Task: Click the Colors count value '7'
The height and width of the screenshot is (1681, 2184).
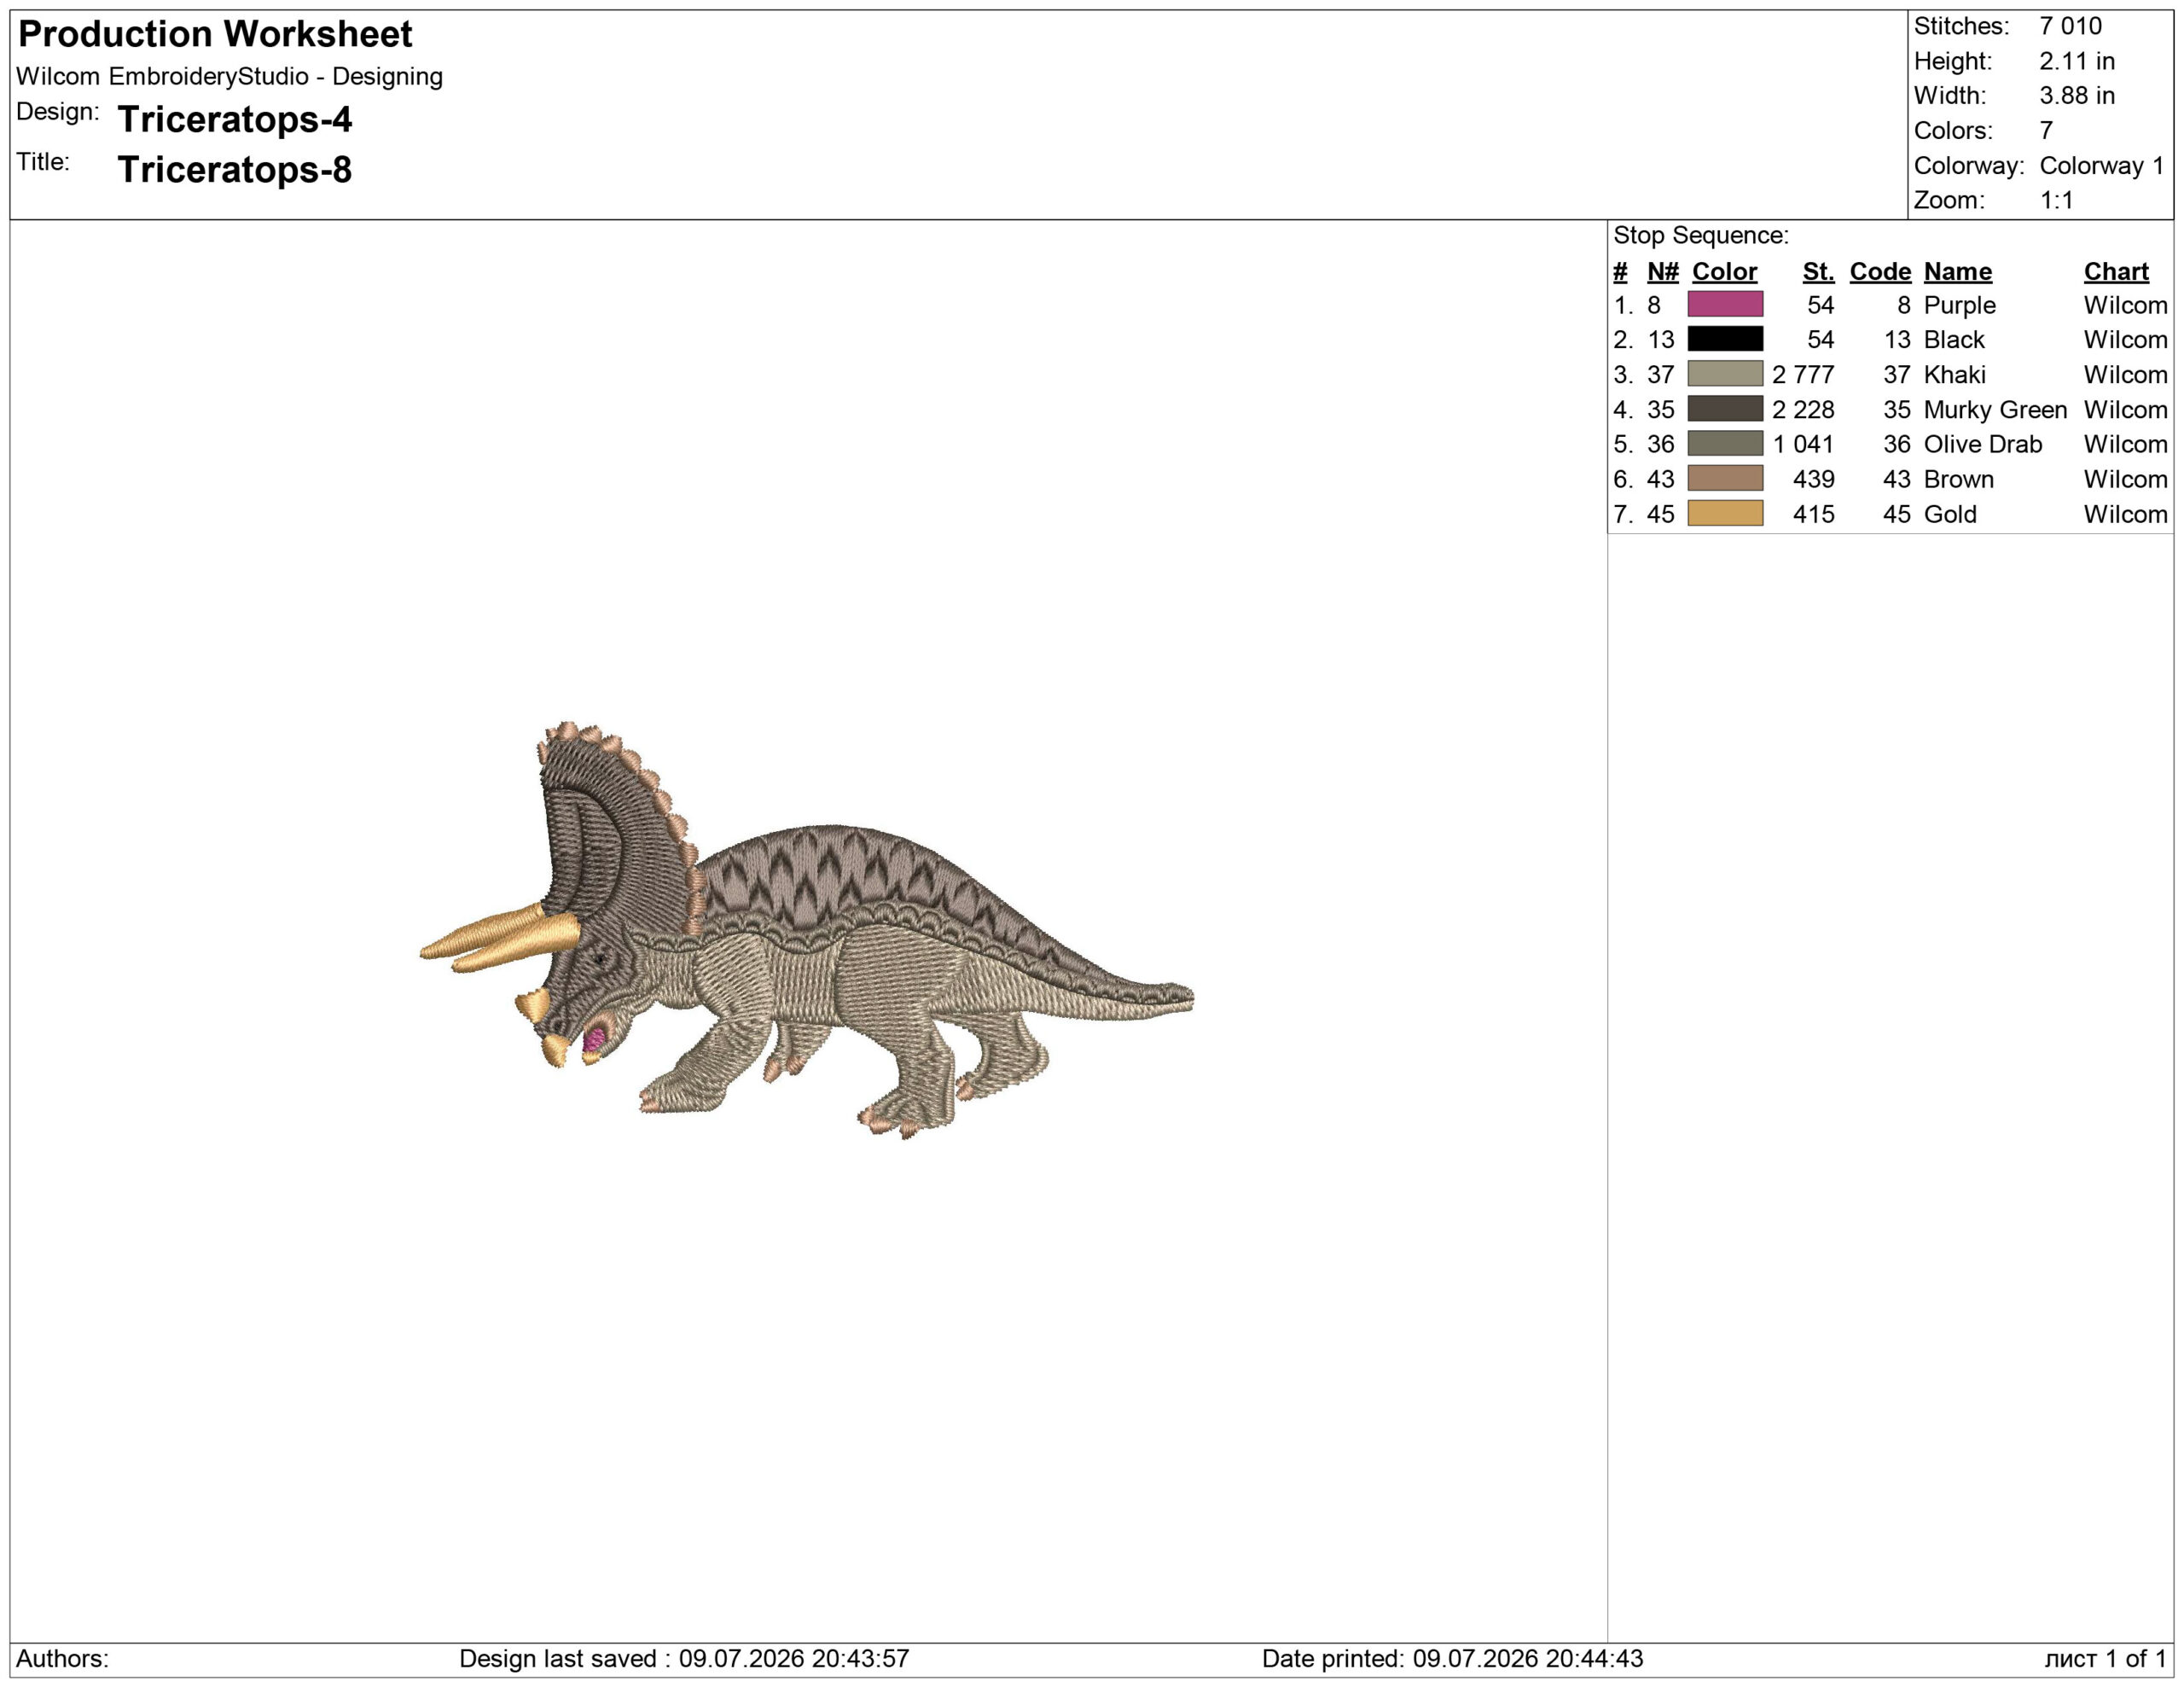Action: 2046,130
